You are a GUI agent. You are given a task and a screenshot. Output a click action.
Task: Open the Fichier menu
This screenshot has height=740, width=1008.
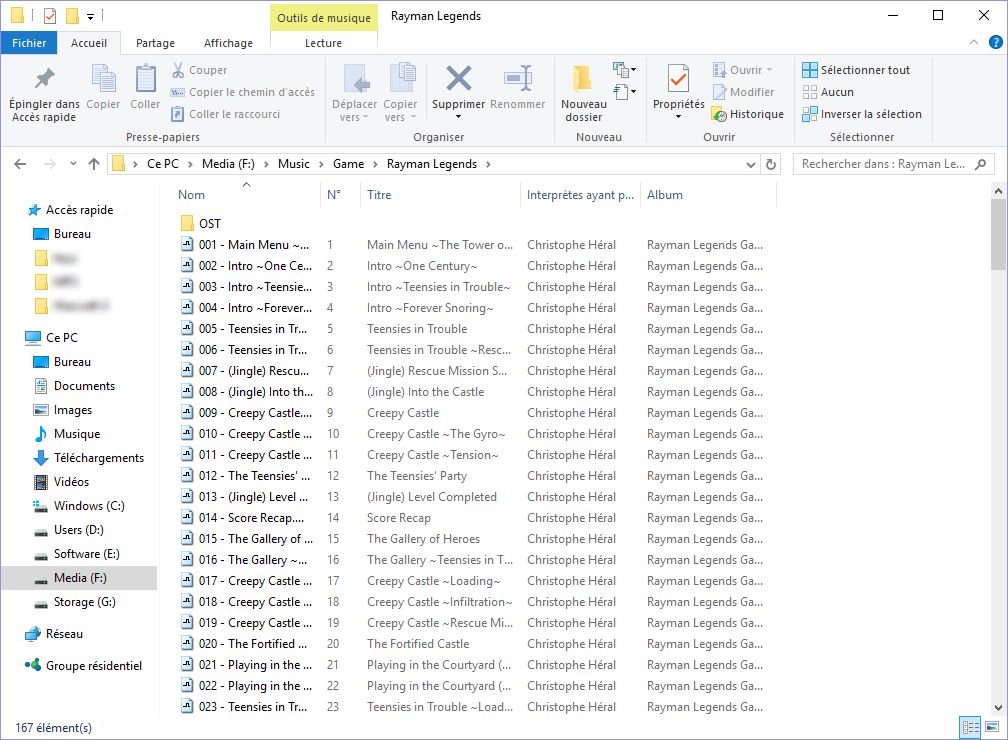click(x=29, y=43)
